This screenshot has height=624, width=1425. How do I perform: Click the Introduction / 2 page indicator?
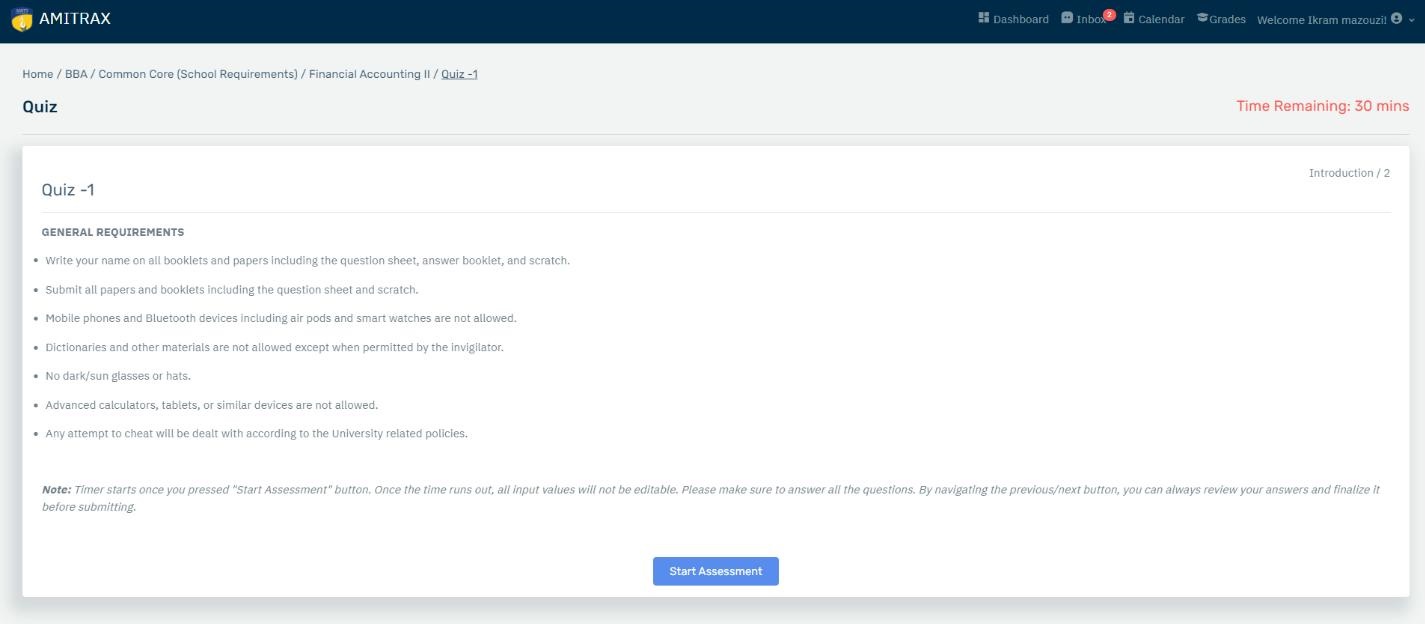coord(1349,173)
